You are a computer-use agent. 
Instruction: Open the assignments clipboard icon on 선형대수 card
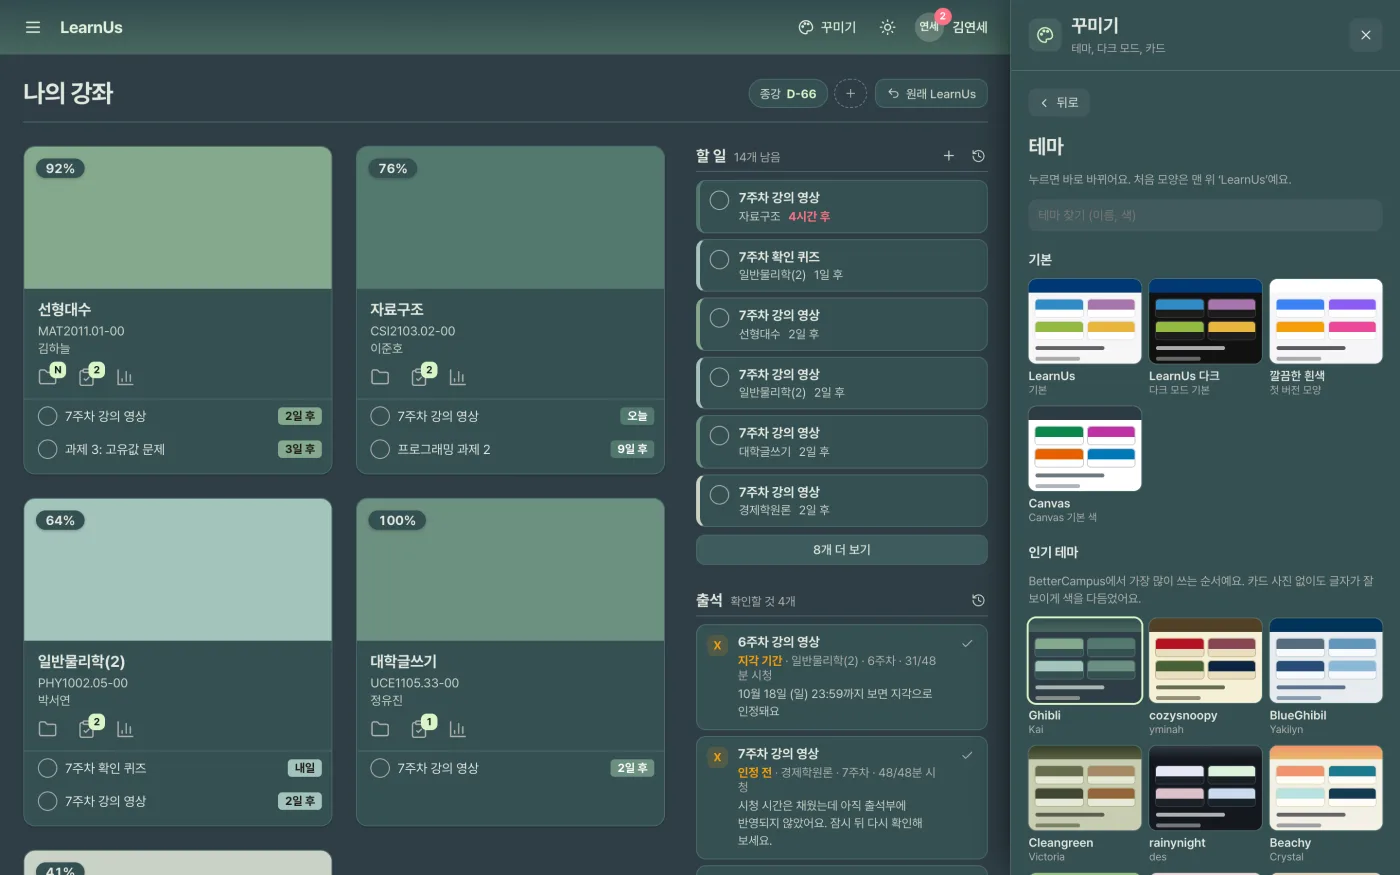tap(87, 377)
